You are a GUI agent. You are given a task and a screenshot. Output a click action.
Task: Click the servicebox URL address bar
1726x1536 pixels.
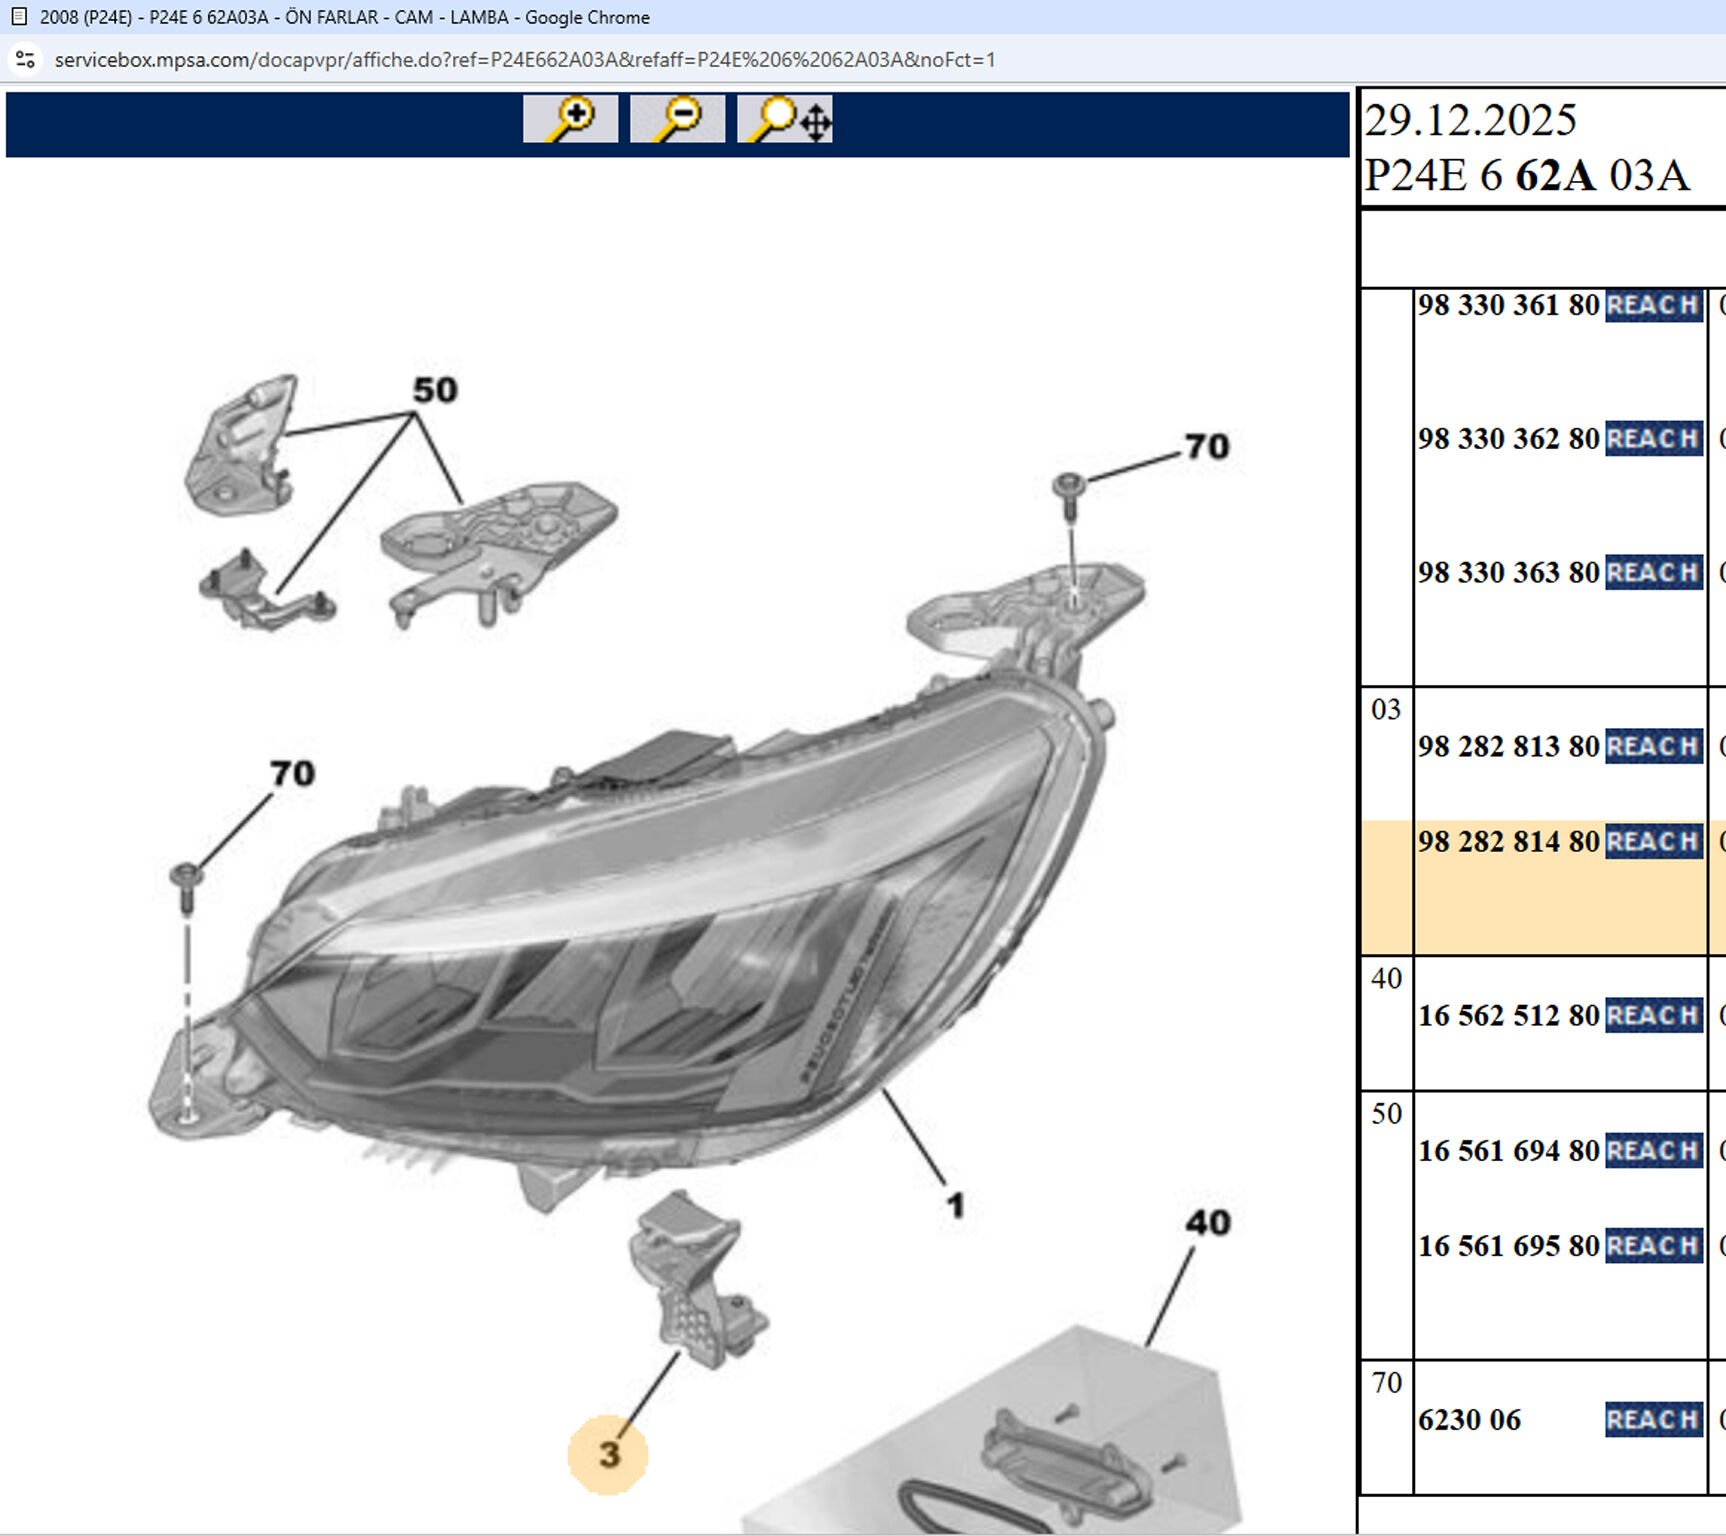[524, 60]
